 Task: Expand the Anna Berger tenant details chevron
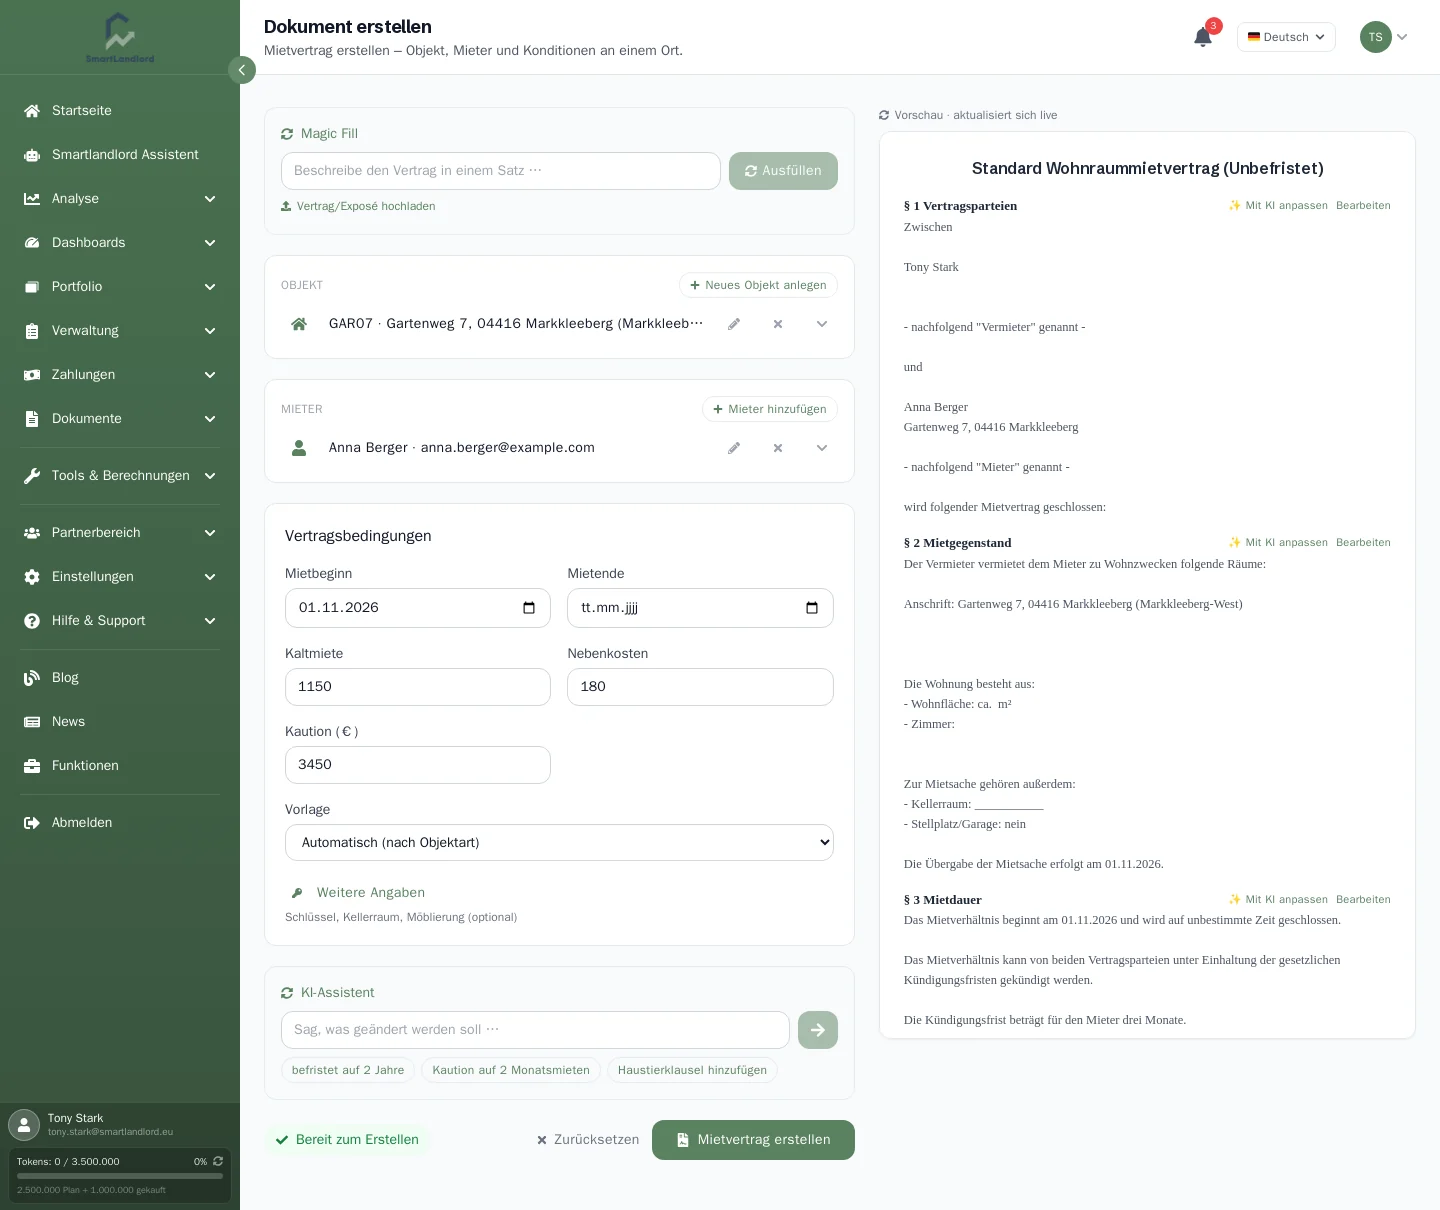click(x=822, y=448)
